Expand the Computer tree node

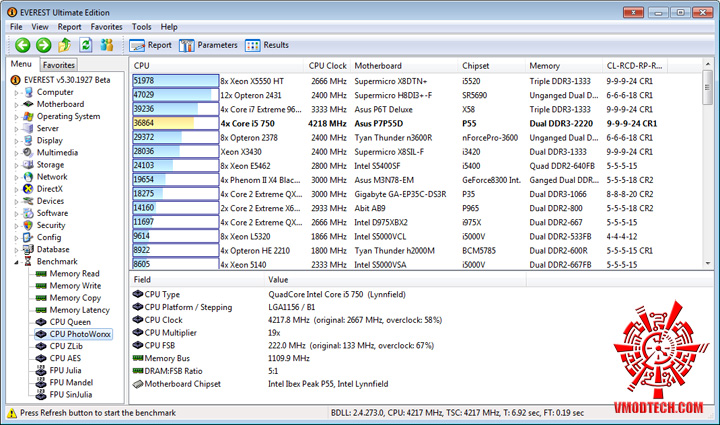click(x=17, y=92)
